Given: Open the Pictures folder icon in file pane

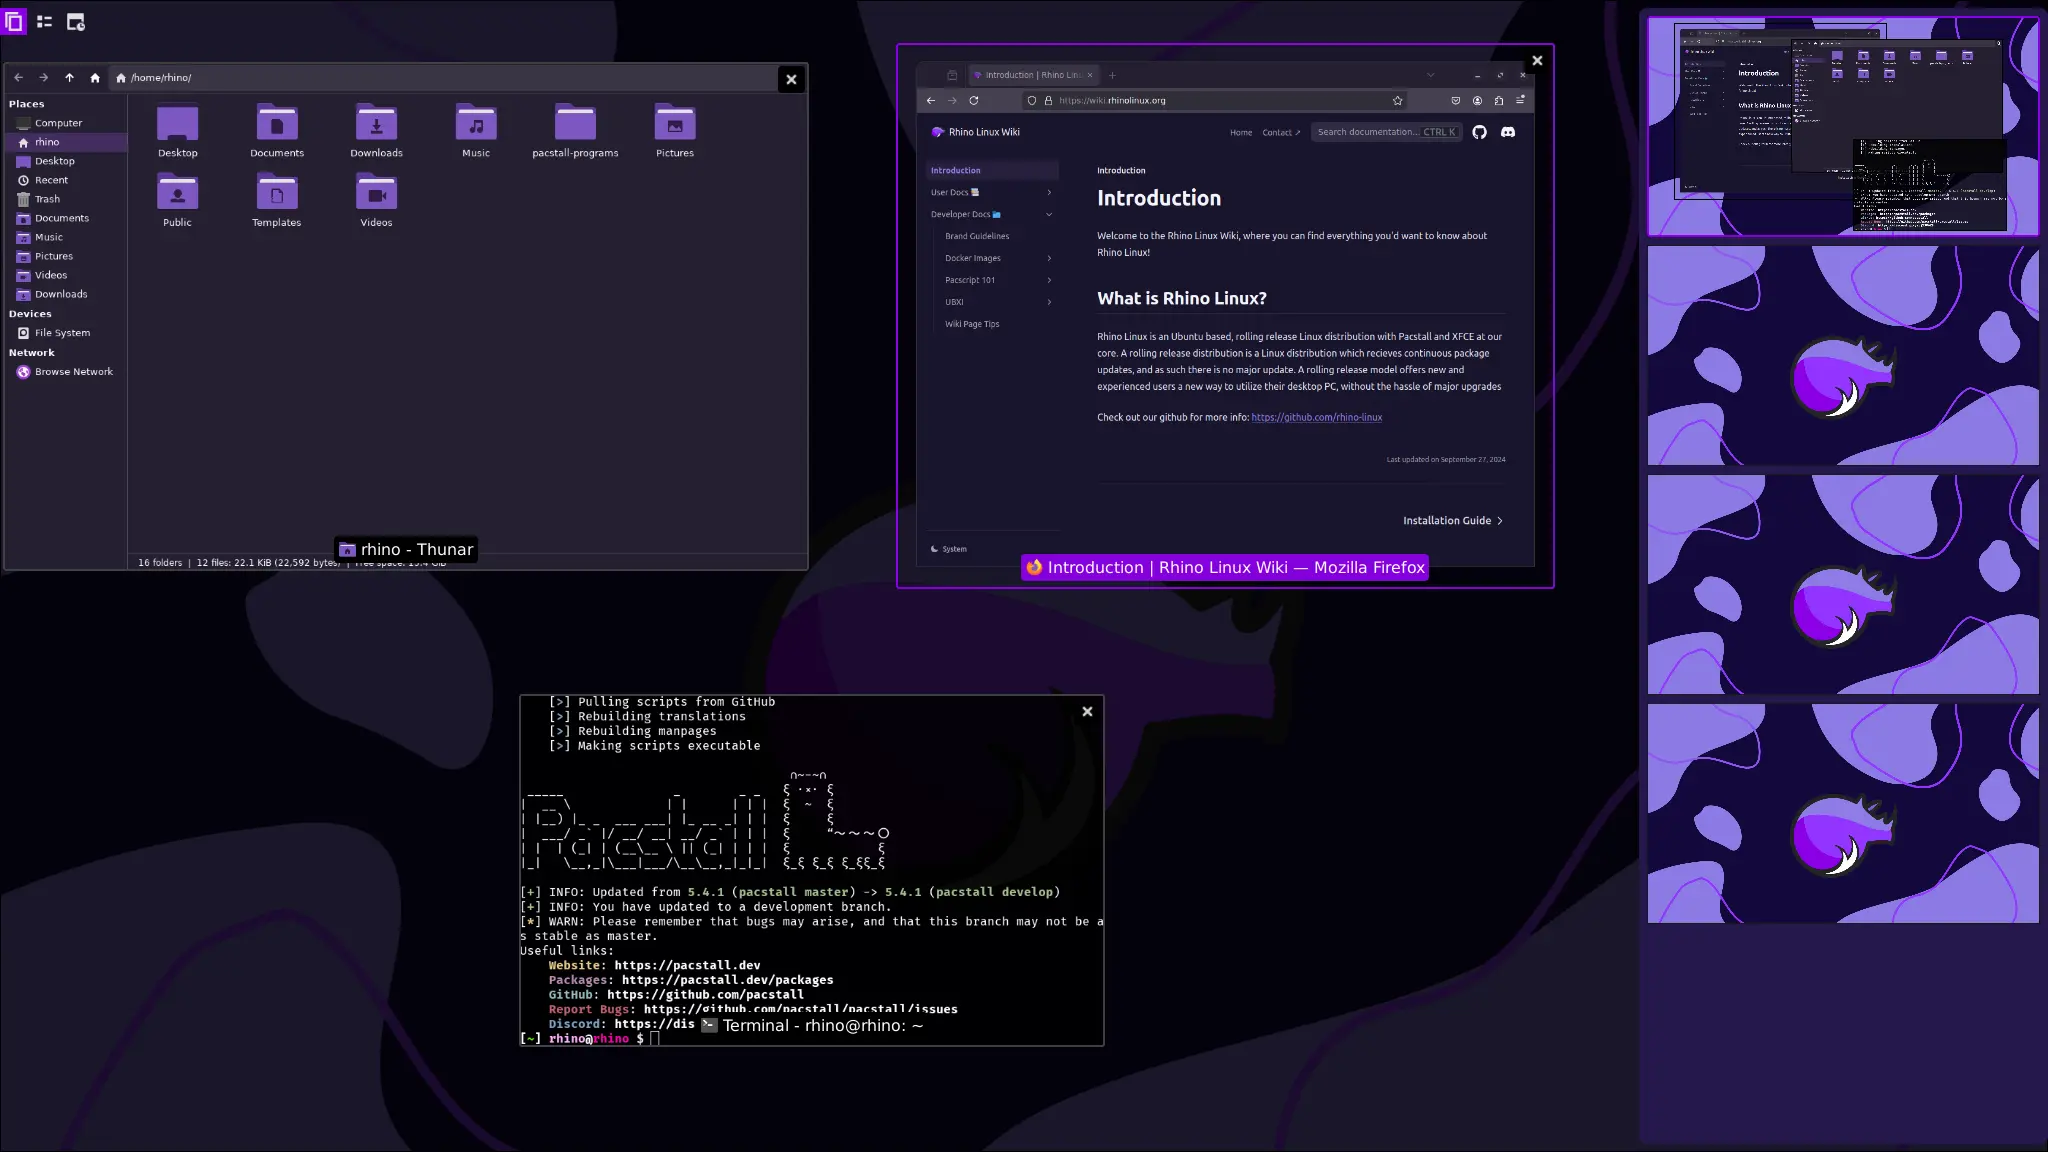Looking at the screenshot, I should pyautogui.click(x=675, y=130).
